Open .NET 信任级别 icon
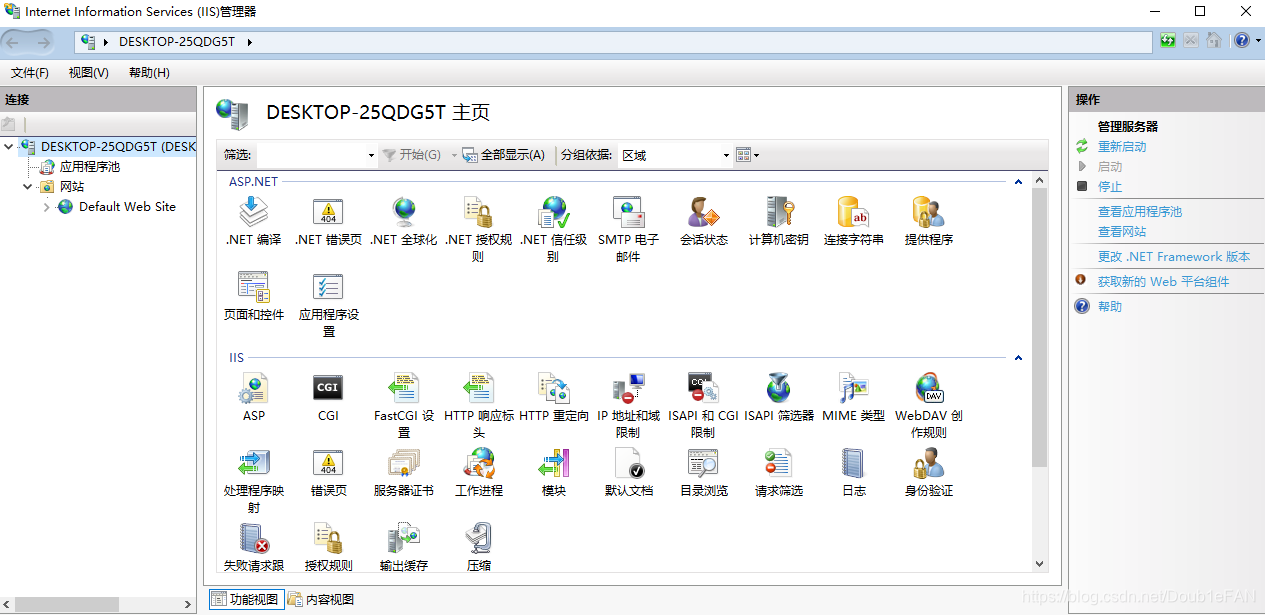The height and width of the screenshot is (615, 1265). pos(553,212)
